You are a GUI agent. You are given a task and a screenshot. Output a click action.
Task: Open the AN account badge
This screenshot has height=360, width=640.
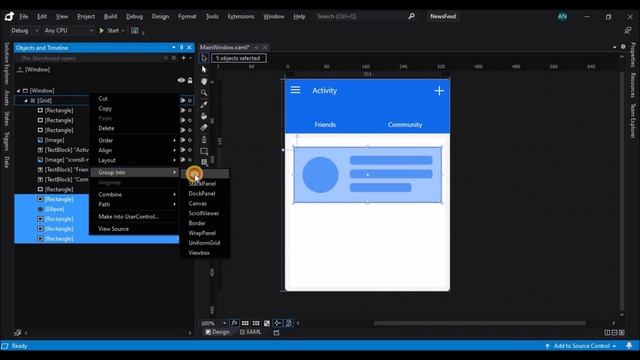tap(562, 16)
